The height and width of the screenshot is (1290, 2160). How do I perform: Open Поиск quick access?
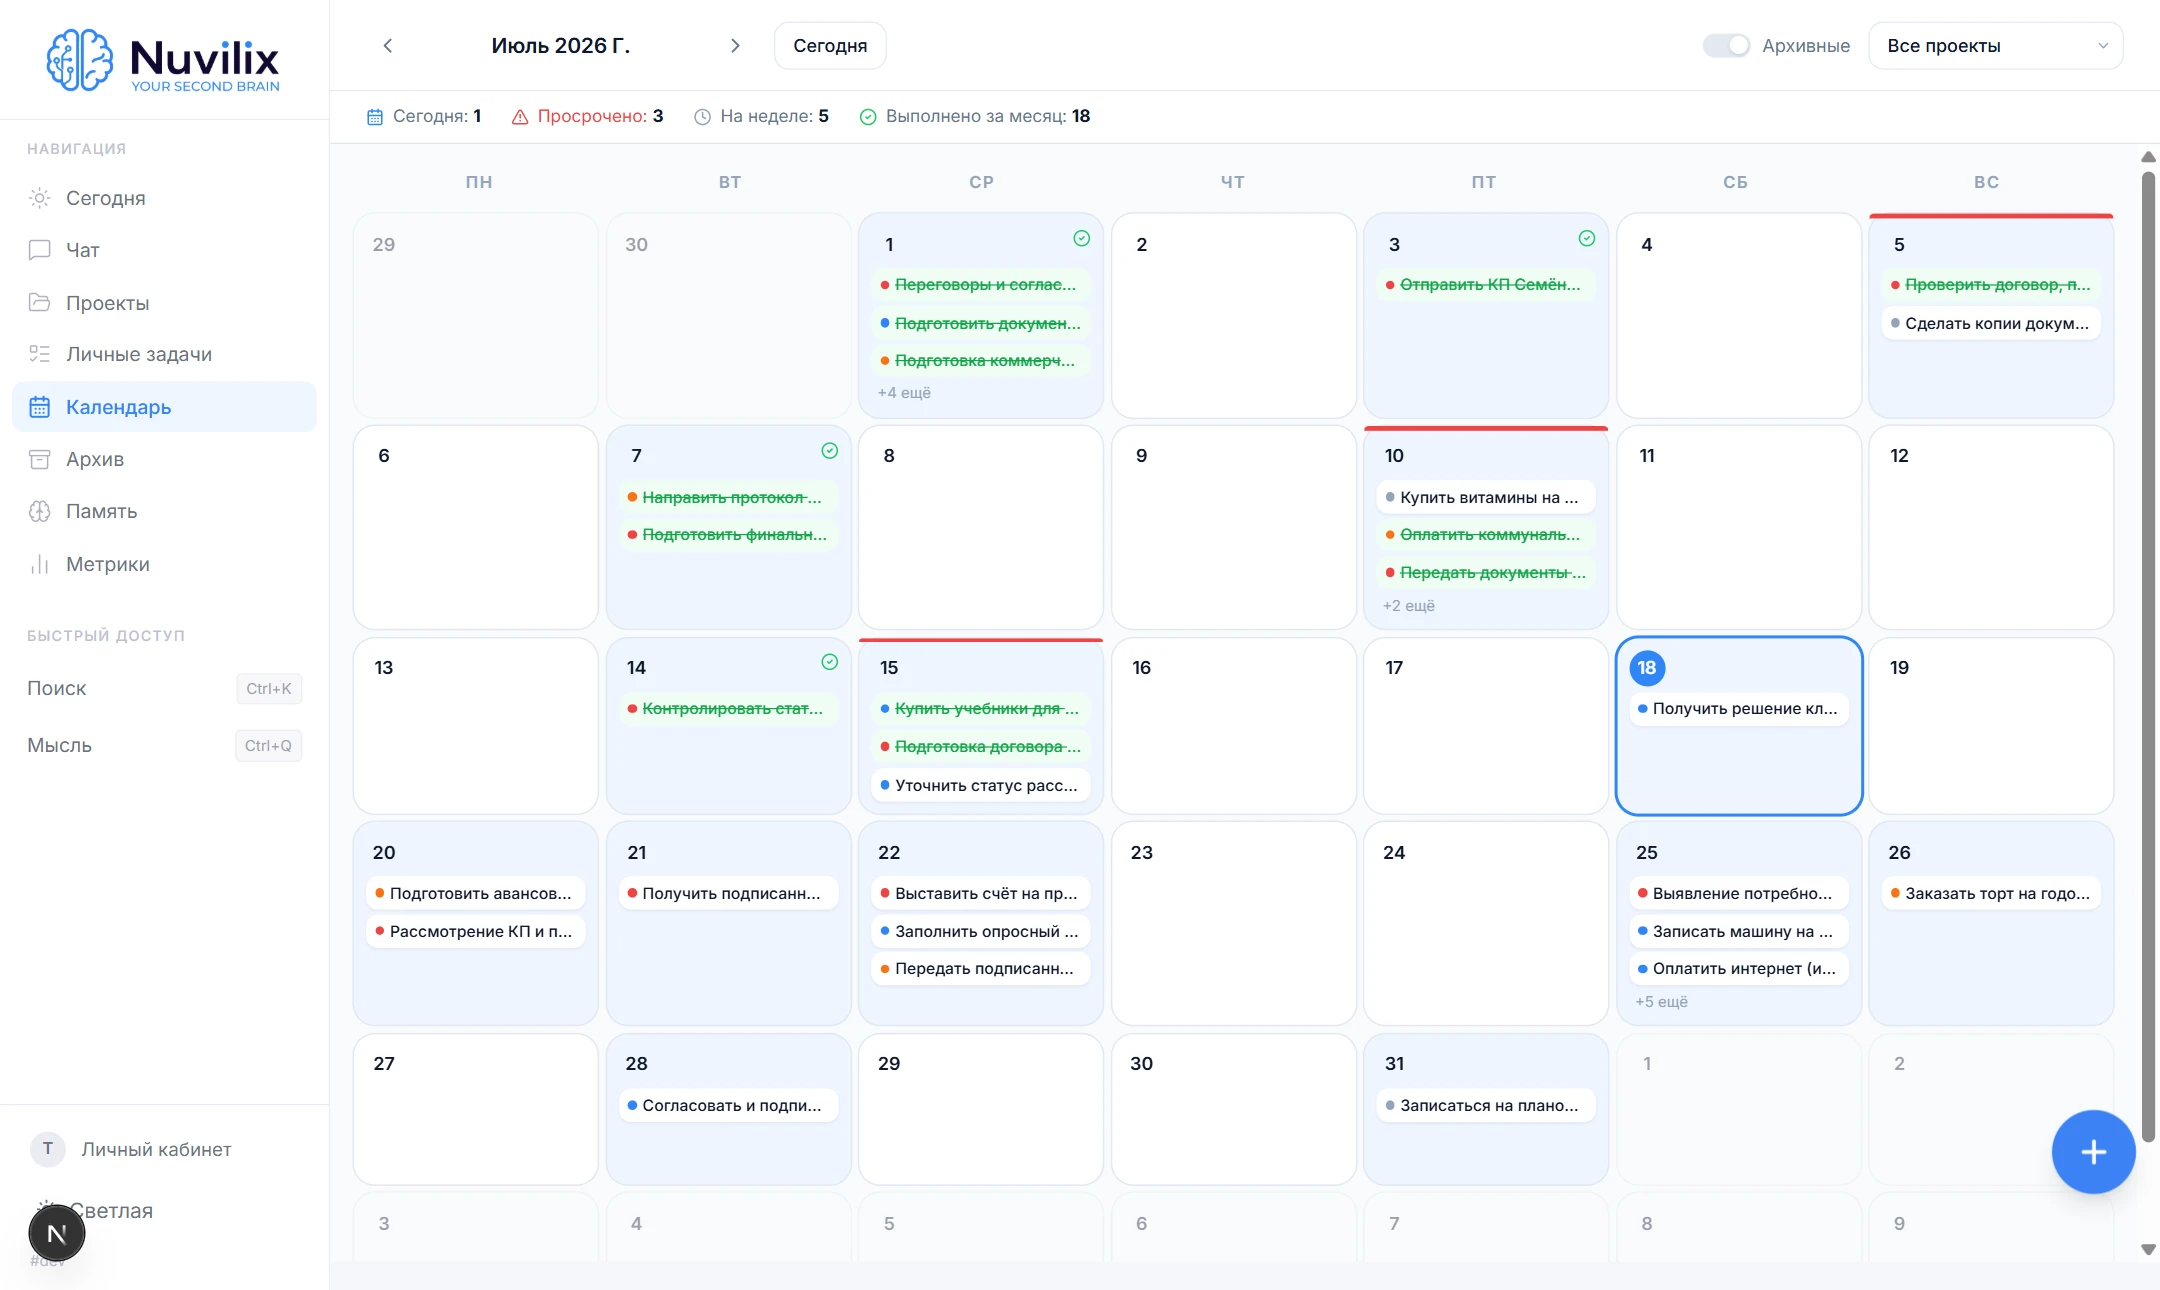pos(164,688)
